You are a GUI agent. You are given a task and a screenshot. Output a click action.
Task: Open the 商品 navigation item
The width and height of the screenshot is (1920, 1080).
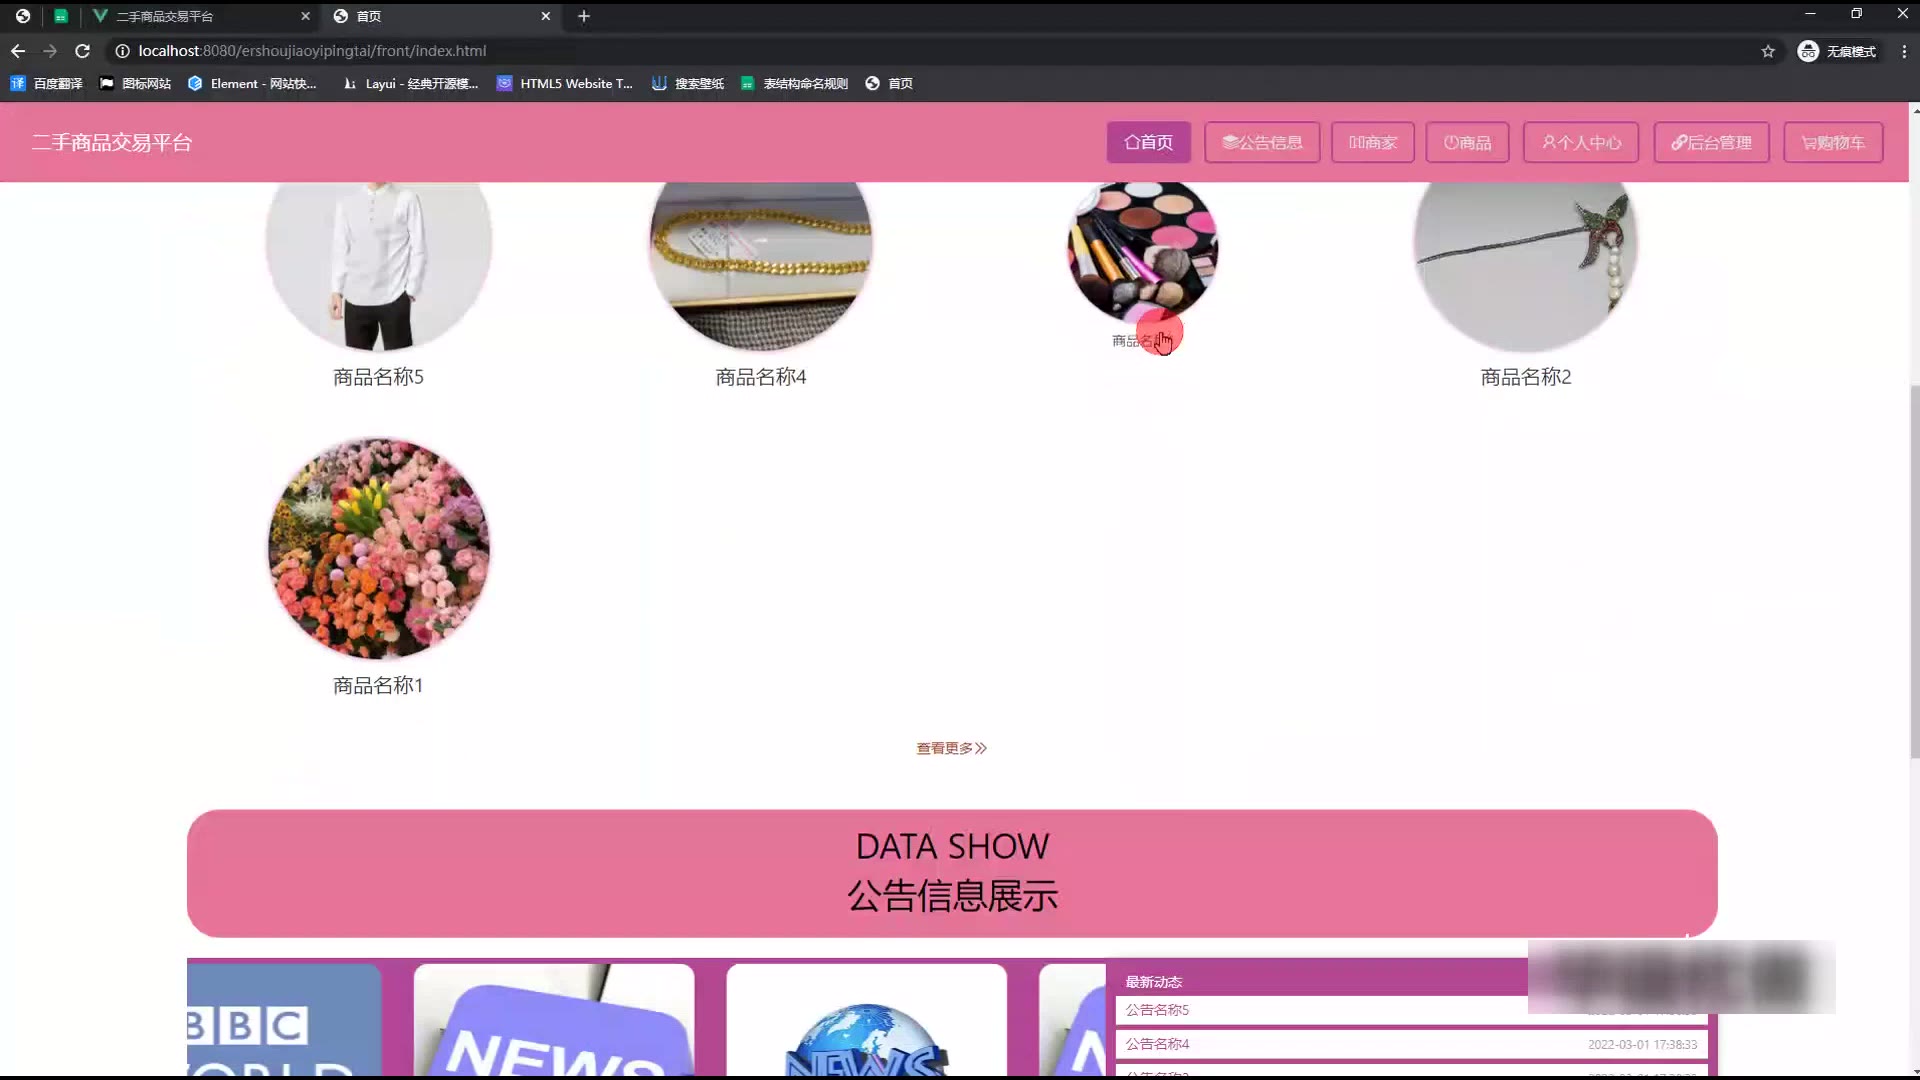point(1467,143)
